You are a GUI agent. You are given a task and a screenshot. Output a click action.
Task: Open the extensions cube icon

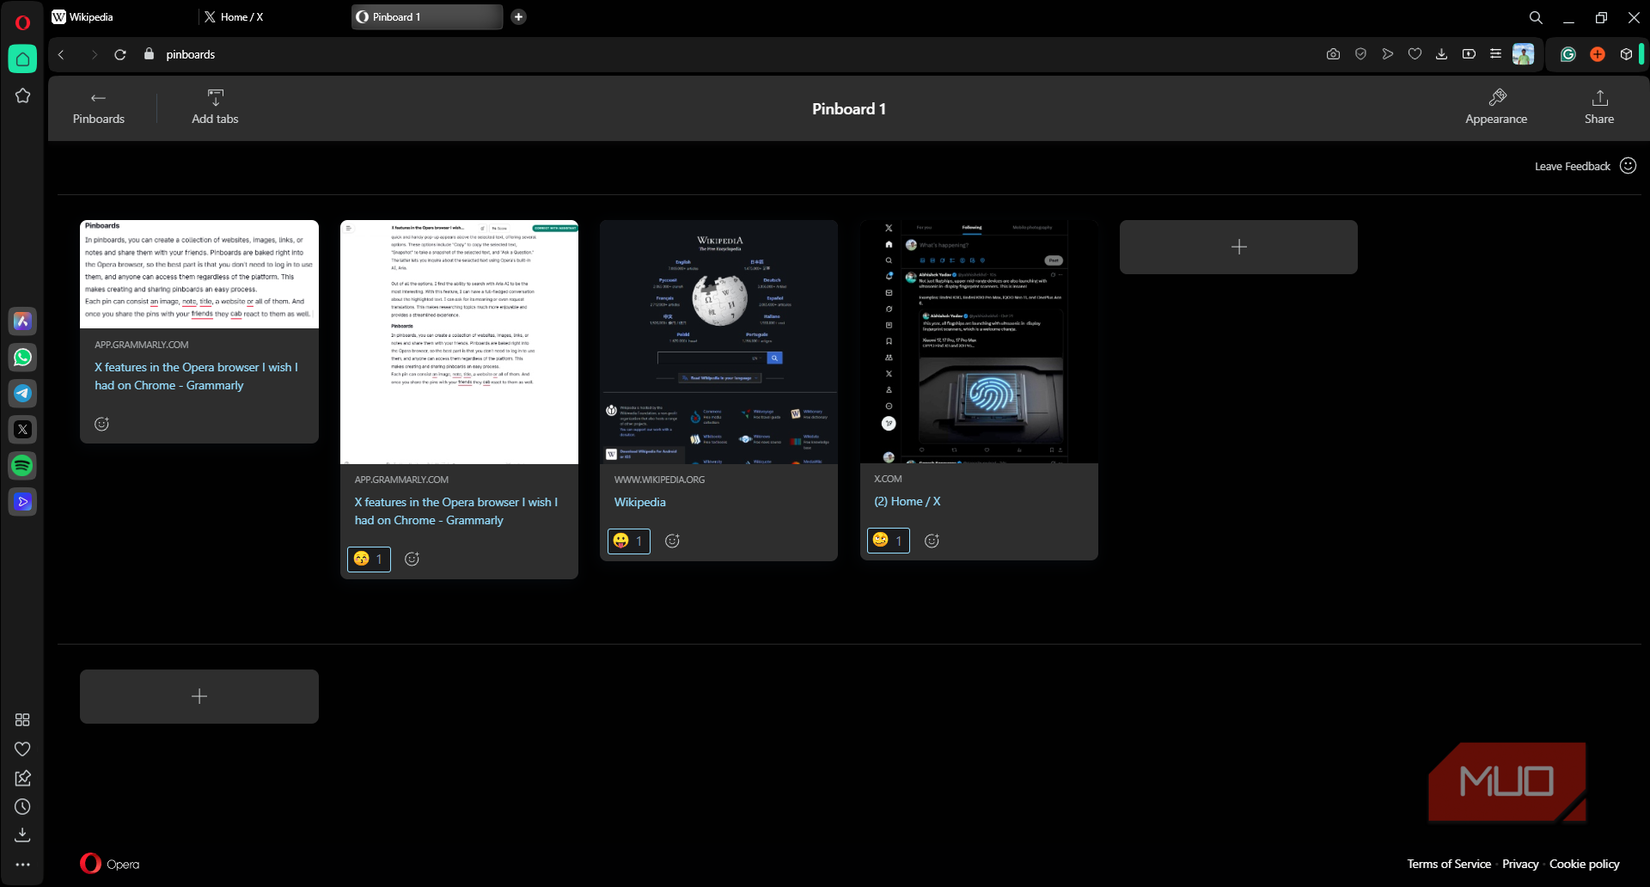coord(1626,55)
